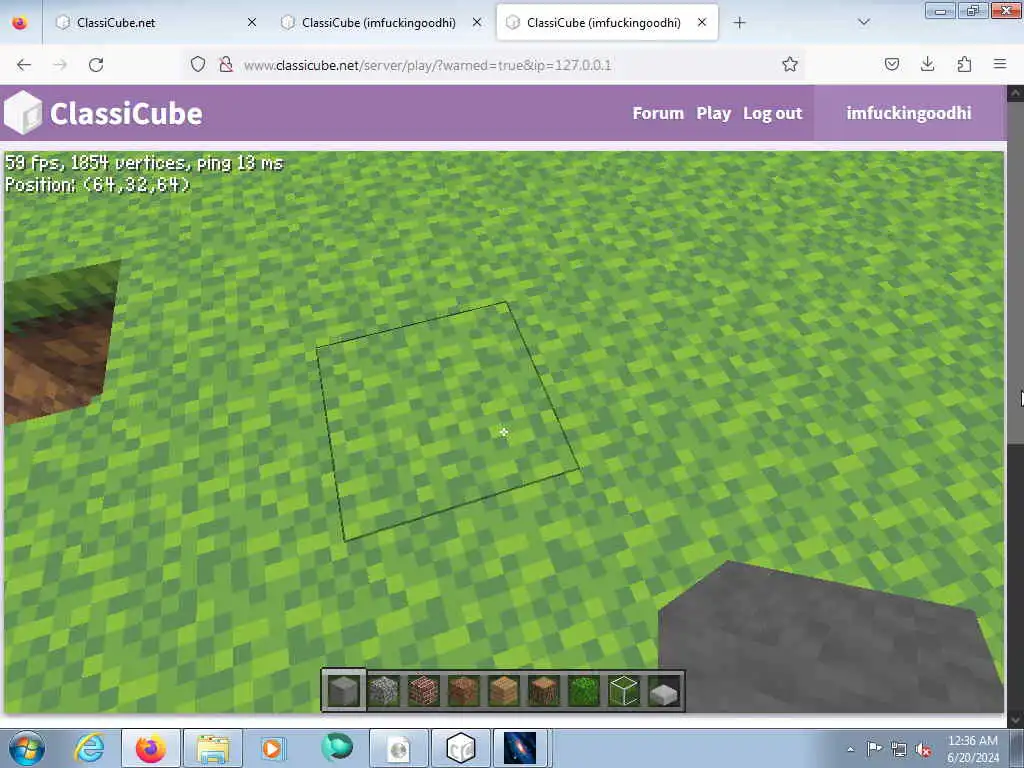Click the taskbar clock and date
The image size is (1024, 768).
(972, 749)
